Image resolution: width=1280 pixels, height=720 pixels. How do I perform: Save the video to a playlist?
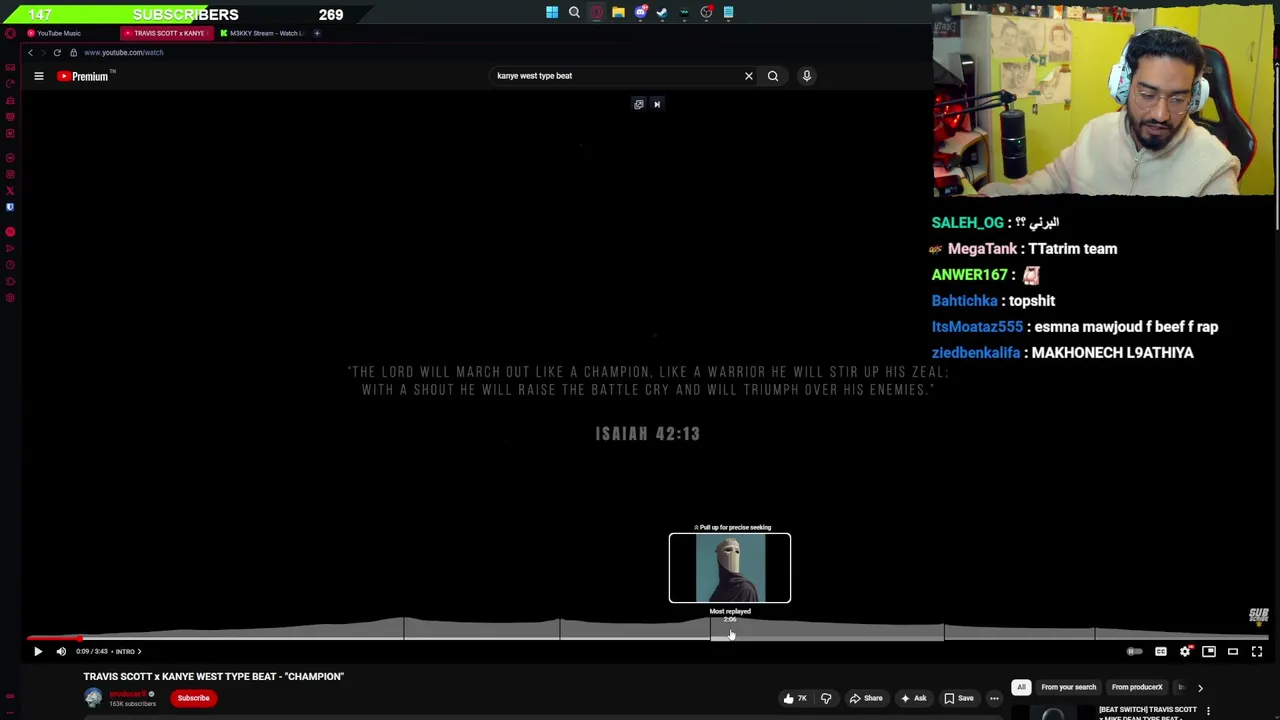pos(958,698)
